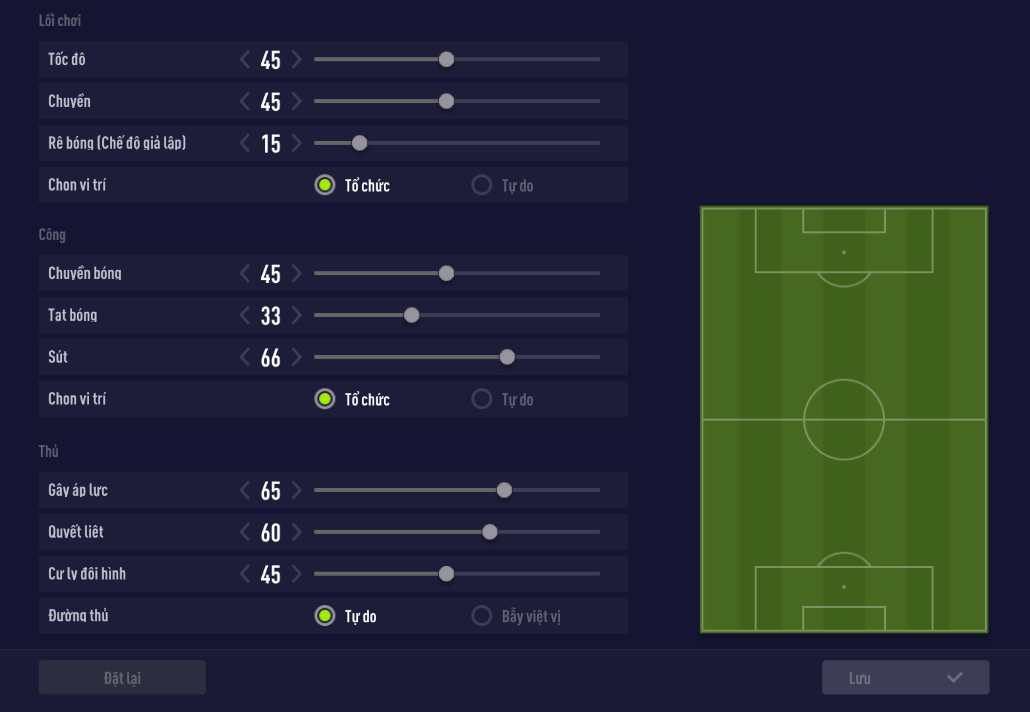Decrease Rê bóng value with left arrow
This screenshot has height=712, width=1030.
pos(245,144)
